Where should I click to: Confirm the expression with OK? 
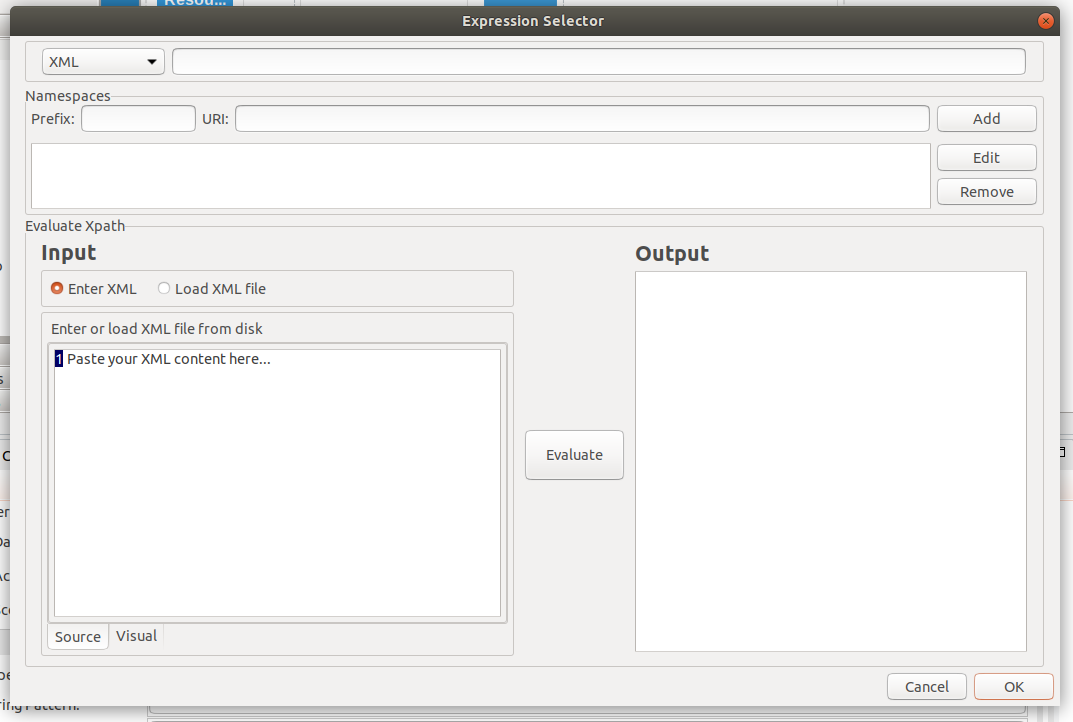(1013, 686)
